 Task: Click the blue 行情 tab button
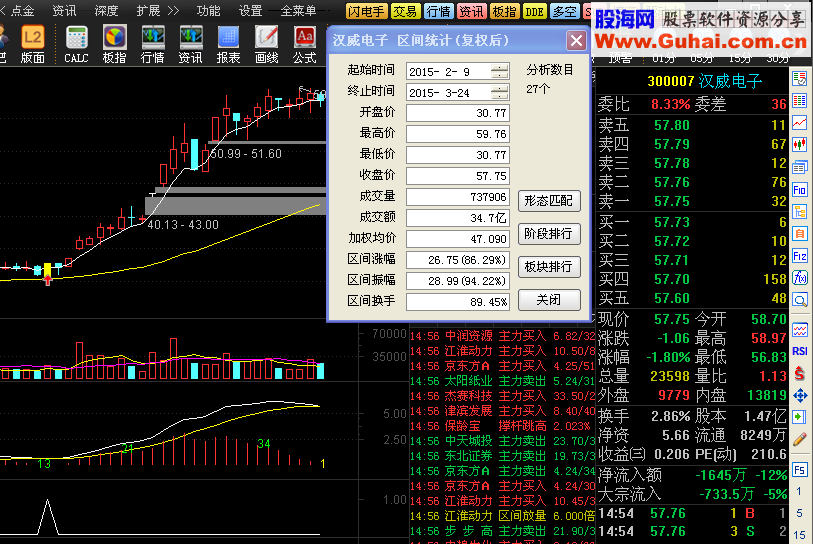coord(438,11)
